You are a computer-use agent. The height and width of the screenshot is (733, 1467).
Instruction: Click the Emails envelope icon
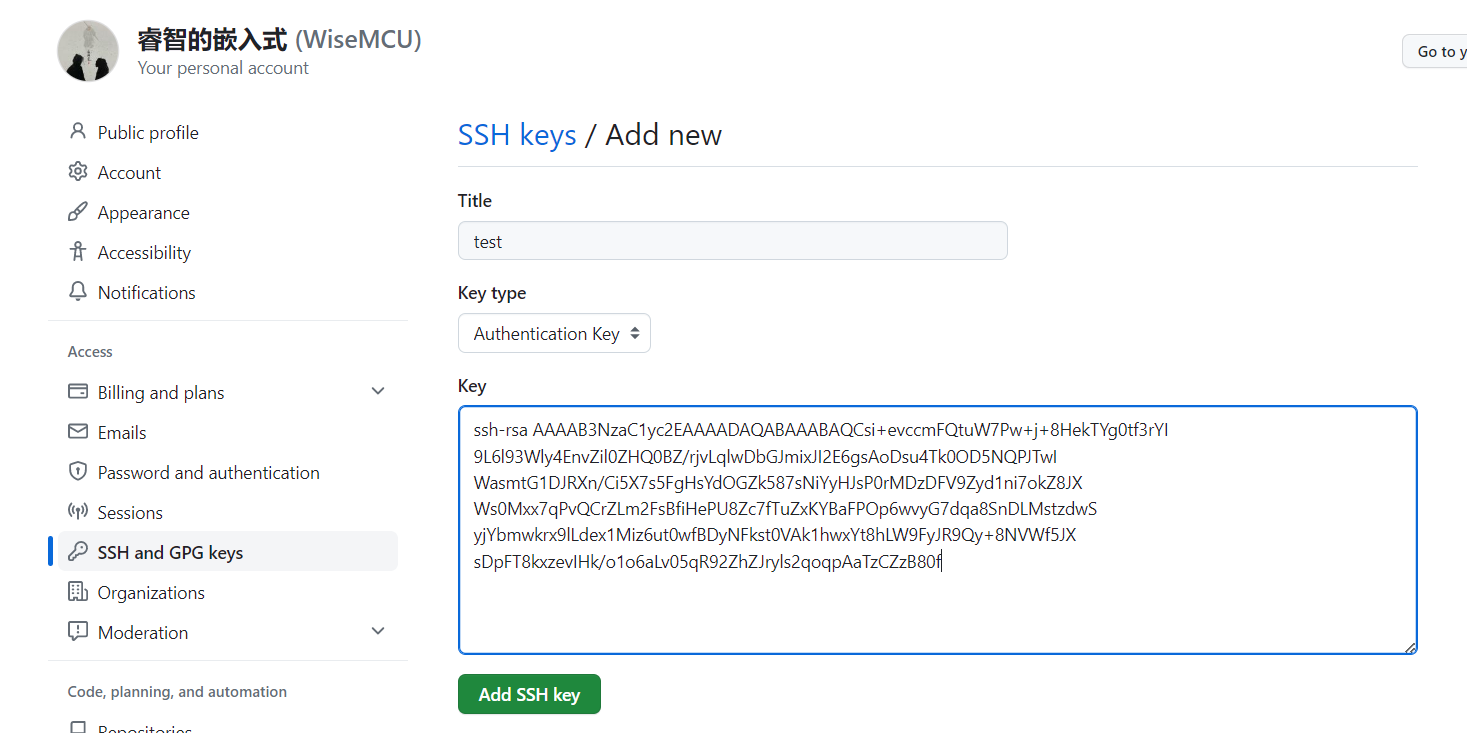(77, 432)
